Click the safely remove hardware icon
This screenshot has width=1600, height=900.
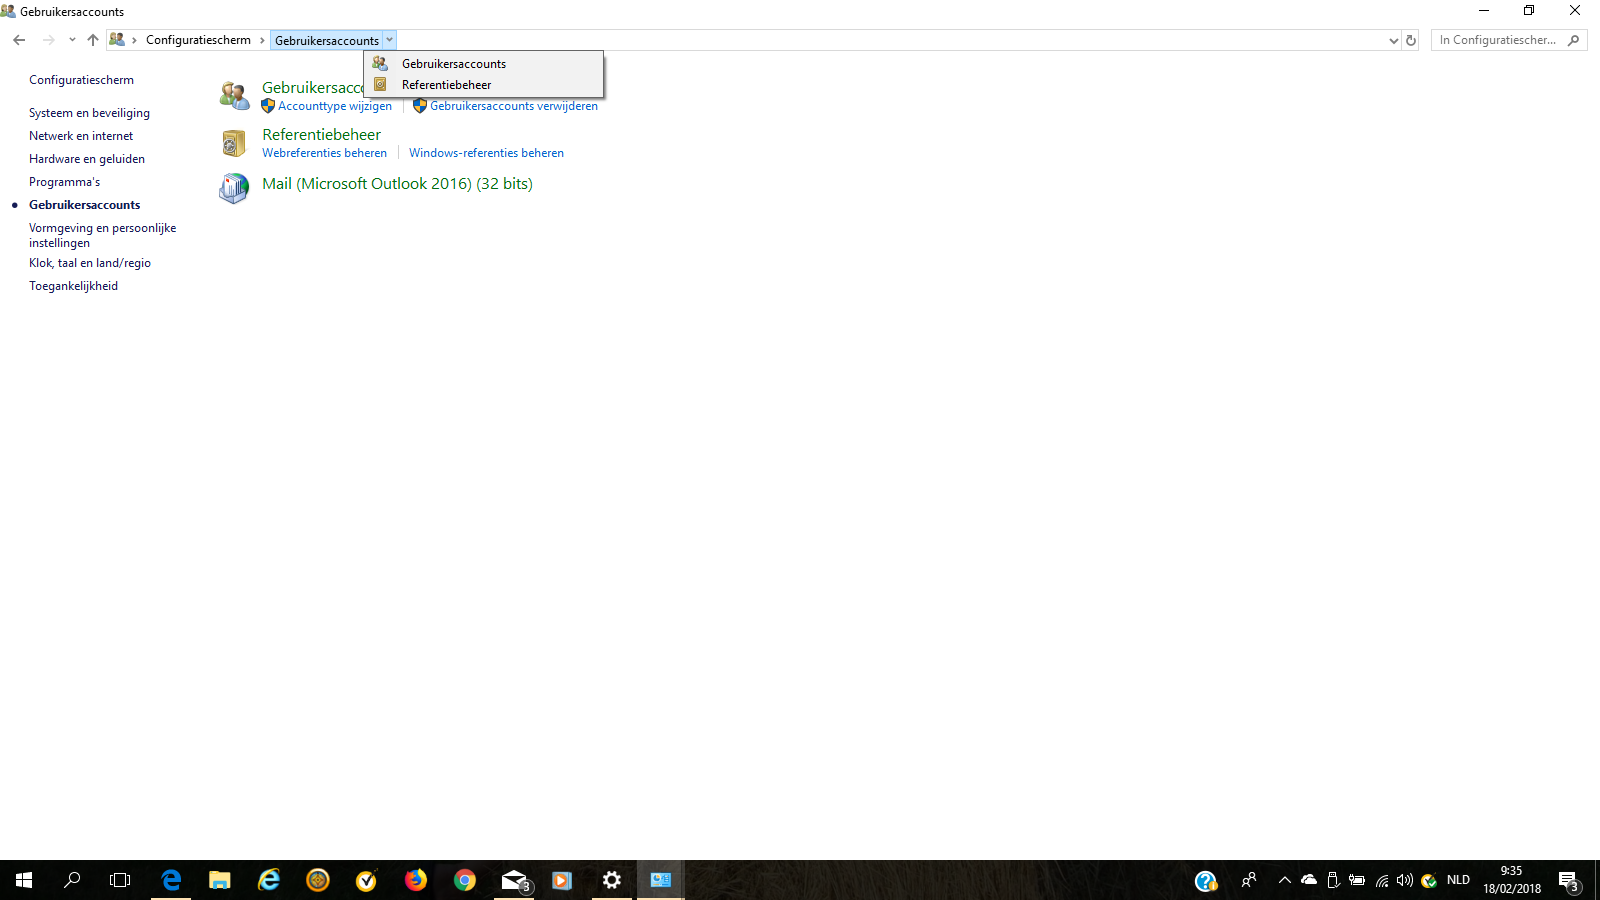pos(1333,880)
